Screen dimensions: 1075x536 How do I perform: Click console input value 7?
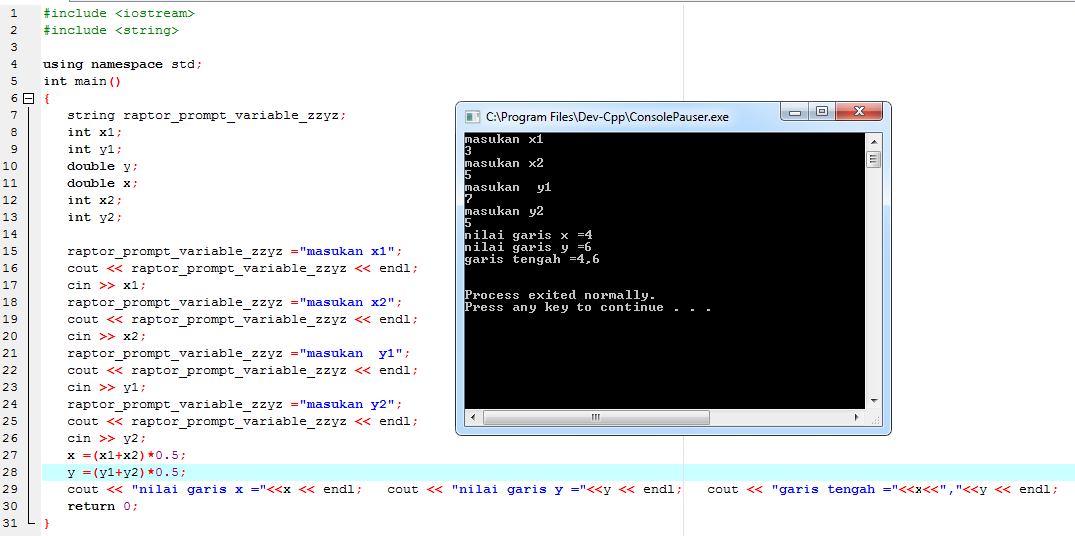tap(468, 199)
